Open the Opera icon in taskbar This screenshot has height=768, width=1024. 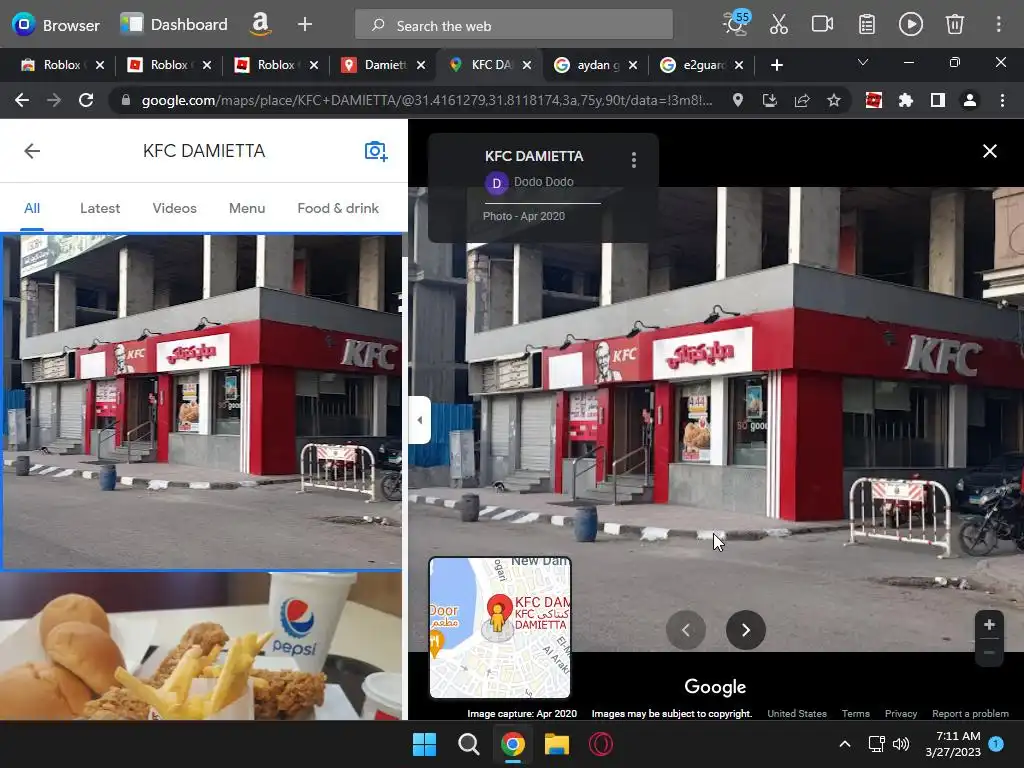point(601,744)
